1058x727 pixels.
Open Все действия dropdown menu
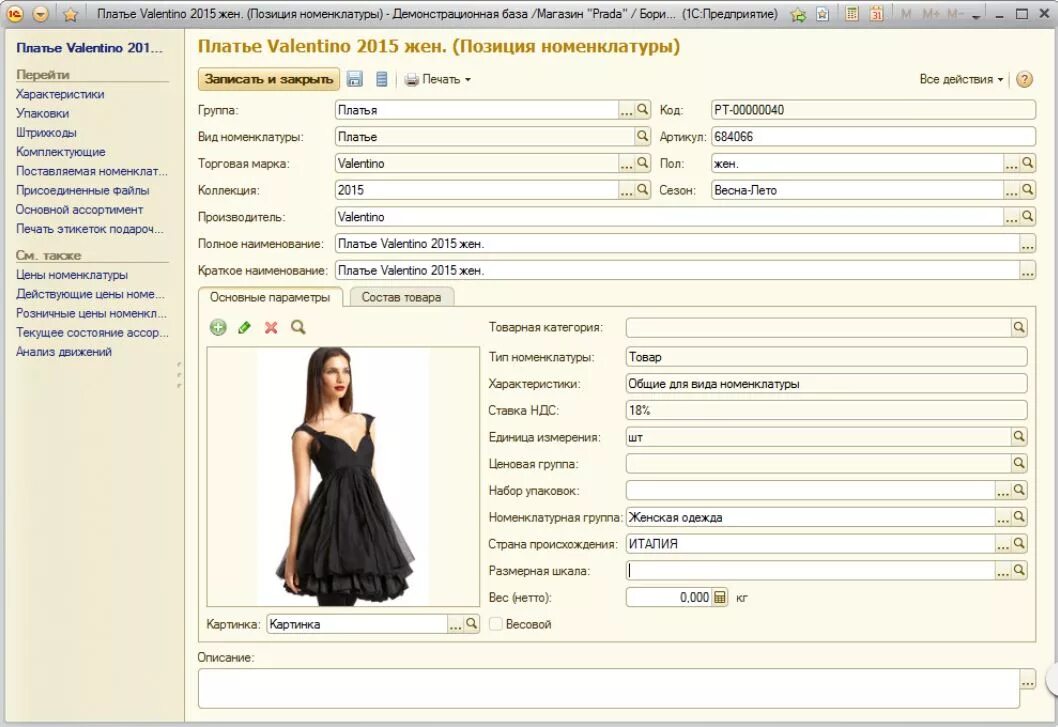tap(961, 79)
